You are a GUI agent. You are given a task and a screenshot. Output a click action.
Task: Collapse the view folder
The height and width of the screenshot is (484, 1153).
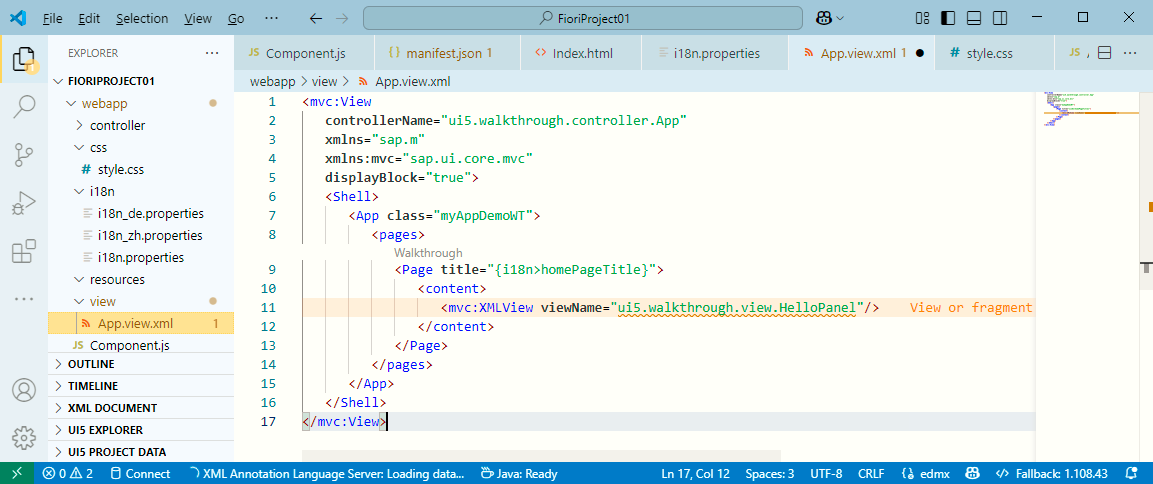tap(140, 302)
